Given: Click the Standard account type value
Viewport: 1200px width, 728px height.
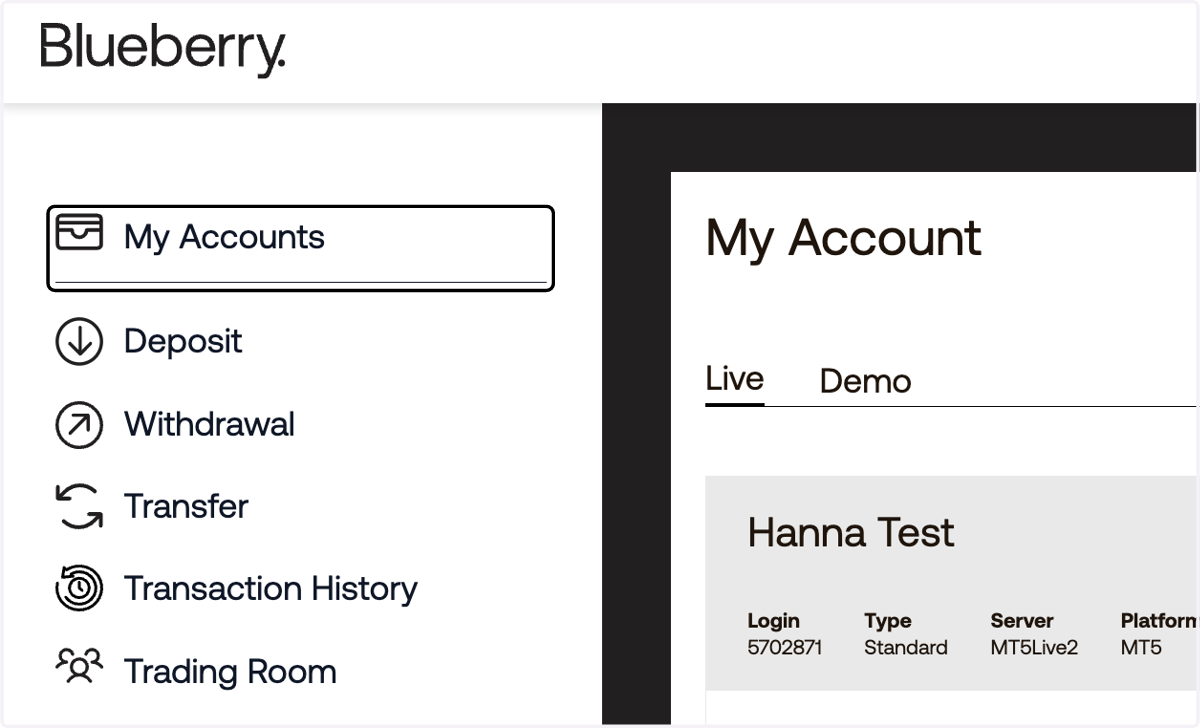Looking at the screenshot, I should pyautogui.click(x=906, y=647).
